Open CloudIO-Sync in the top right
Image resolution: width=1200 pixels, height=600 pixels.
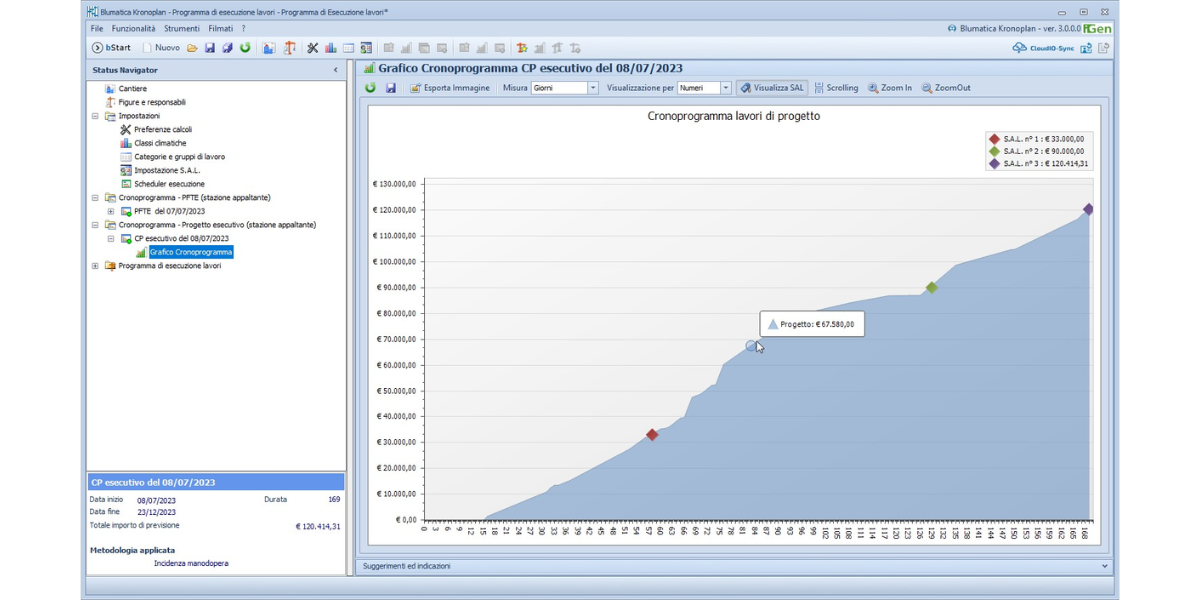(x=1044, y=48)
